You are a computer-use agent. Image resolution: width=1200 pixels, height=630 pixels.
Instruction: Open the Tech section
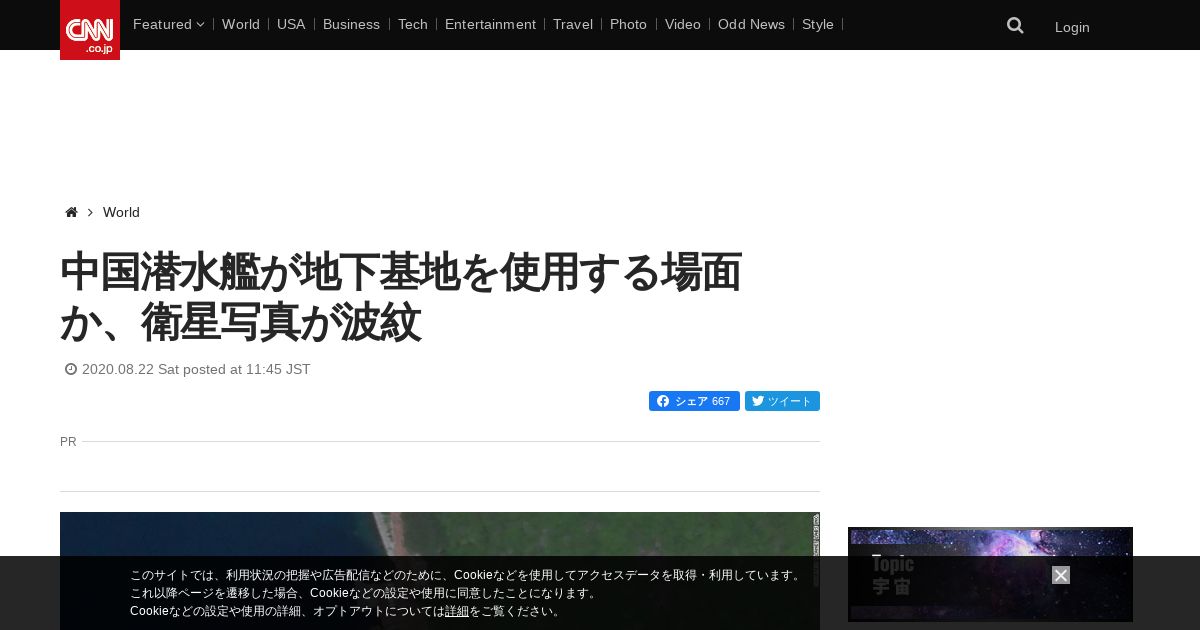point(413,24)
